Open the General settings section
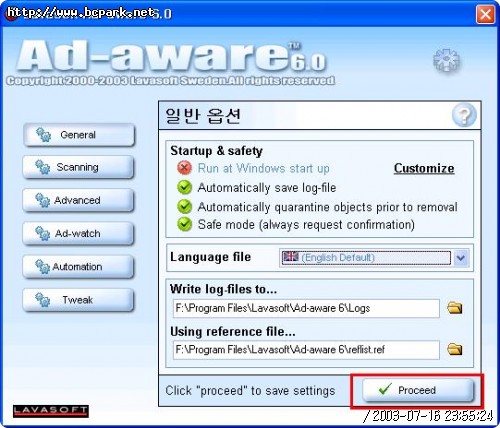Viewport: 500px width, 428px height. pyautogui.click(x=79, y=135)
